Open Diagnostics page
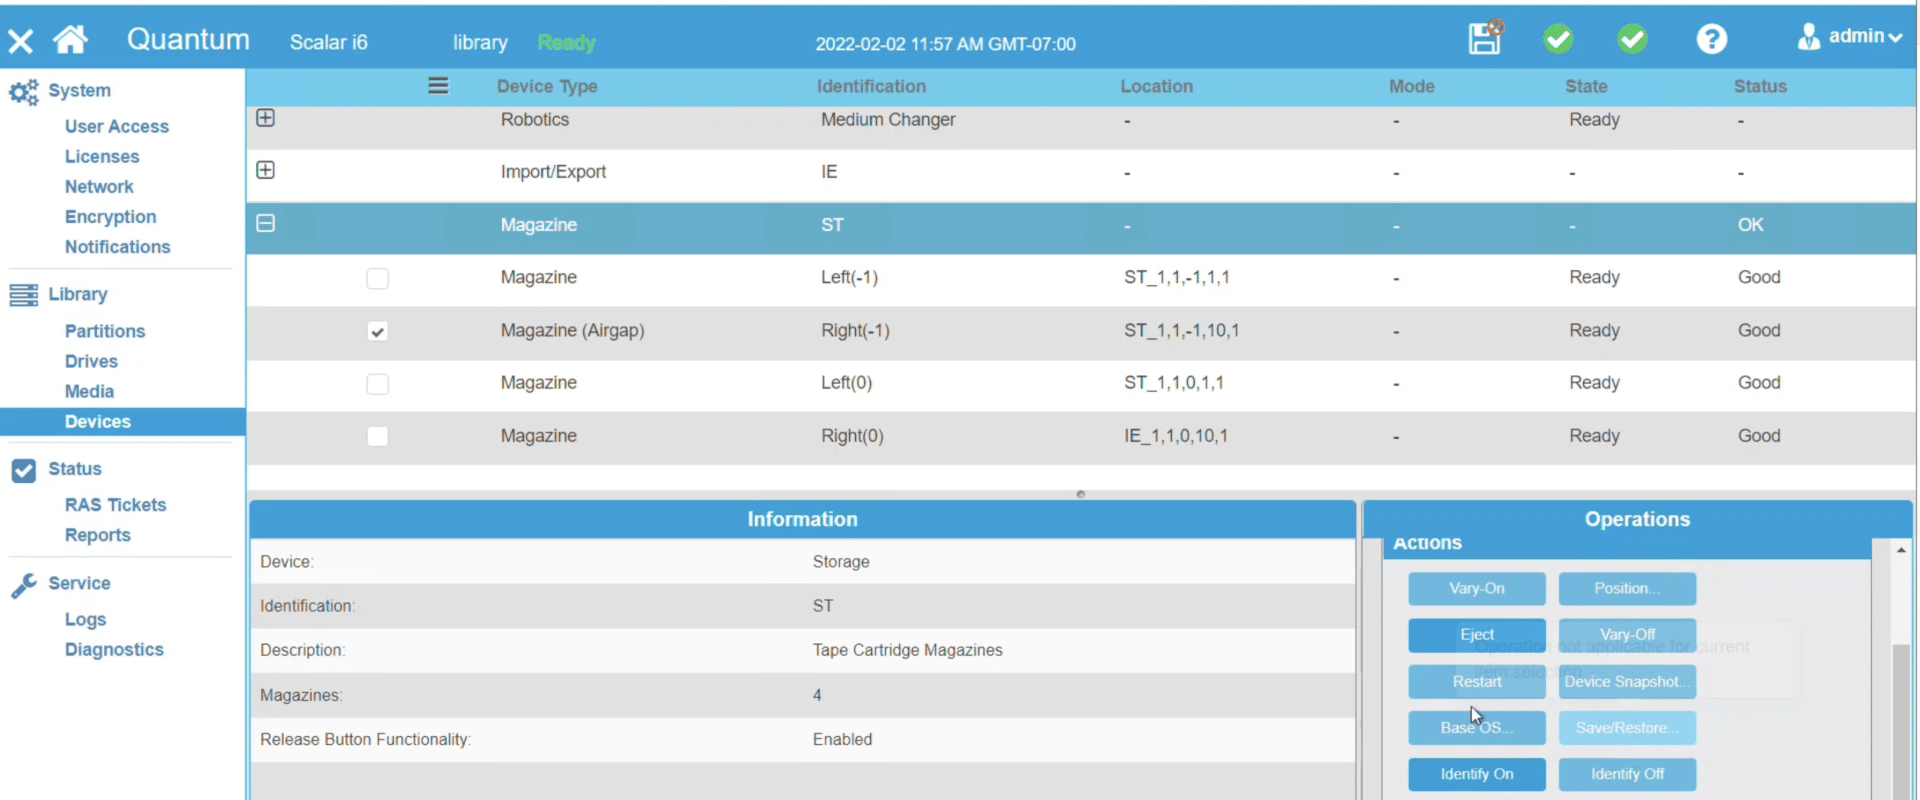 (x=114, y=650)
